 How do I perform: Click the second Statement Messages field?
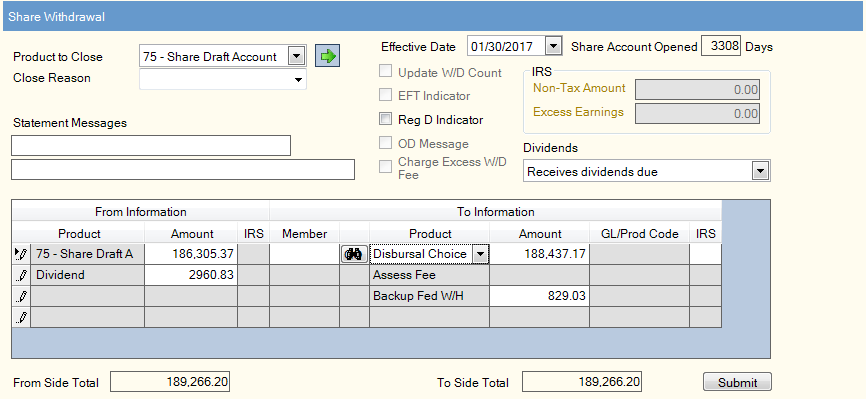coord(183,170)
